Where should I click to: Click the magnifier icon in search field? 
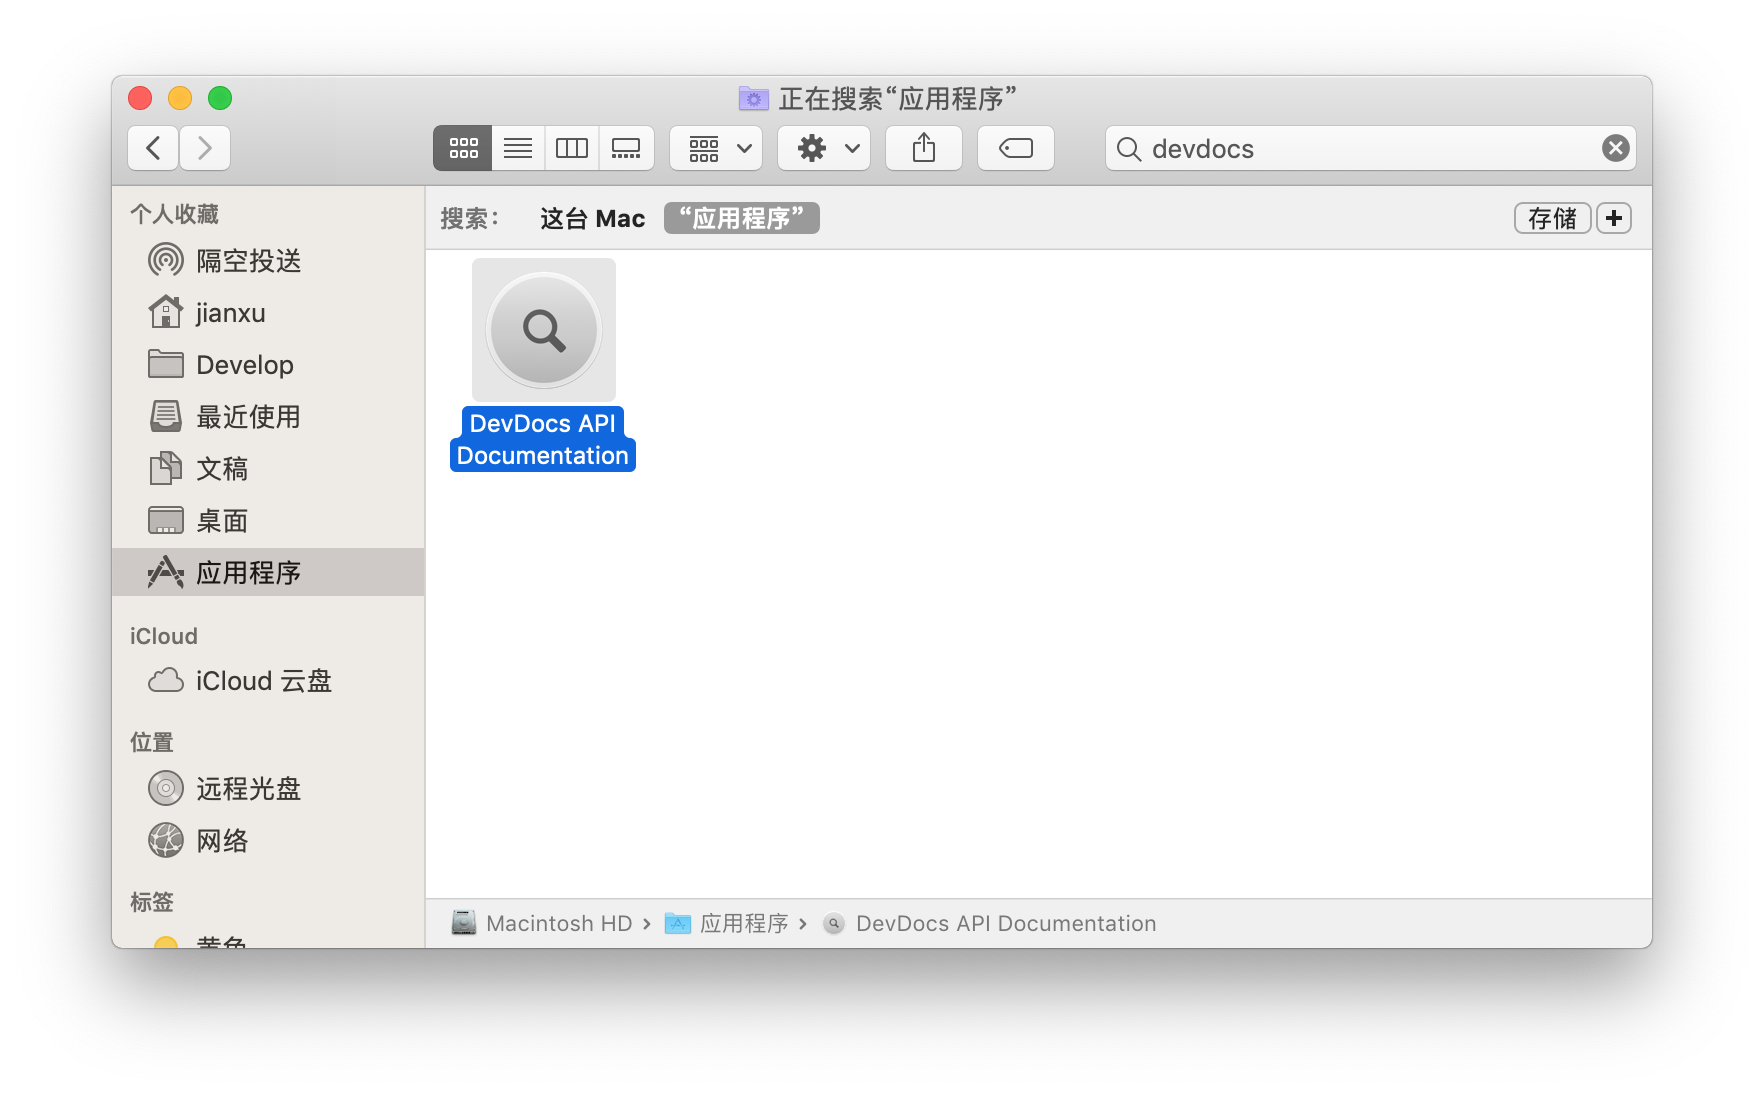coord(1129,149)
